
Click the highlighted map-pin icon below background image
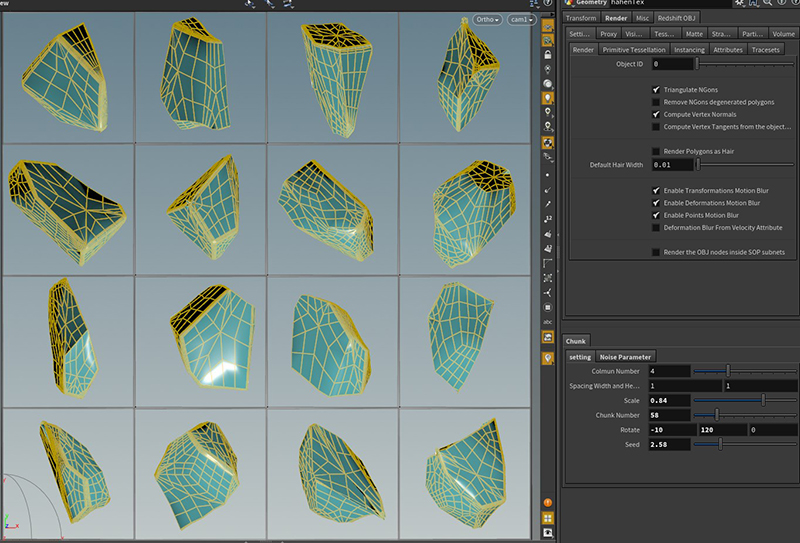pos(547,358)
